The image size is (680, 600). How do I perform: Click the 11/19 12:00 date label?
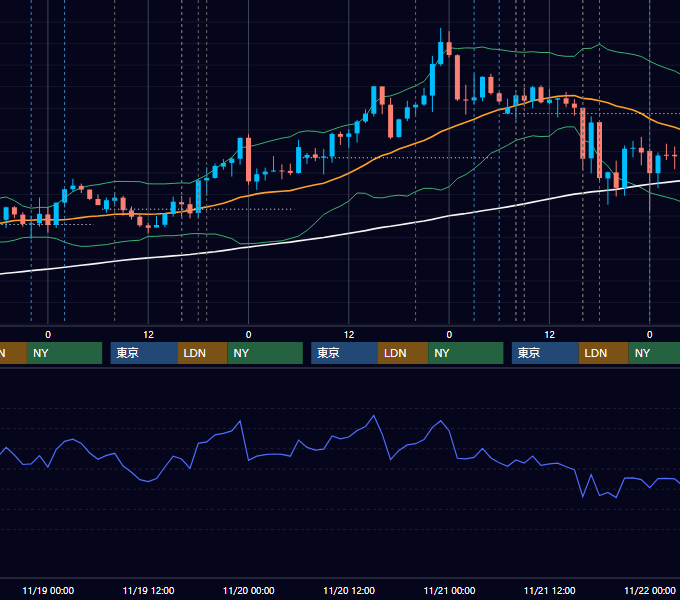(148, 590)
